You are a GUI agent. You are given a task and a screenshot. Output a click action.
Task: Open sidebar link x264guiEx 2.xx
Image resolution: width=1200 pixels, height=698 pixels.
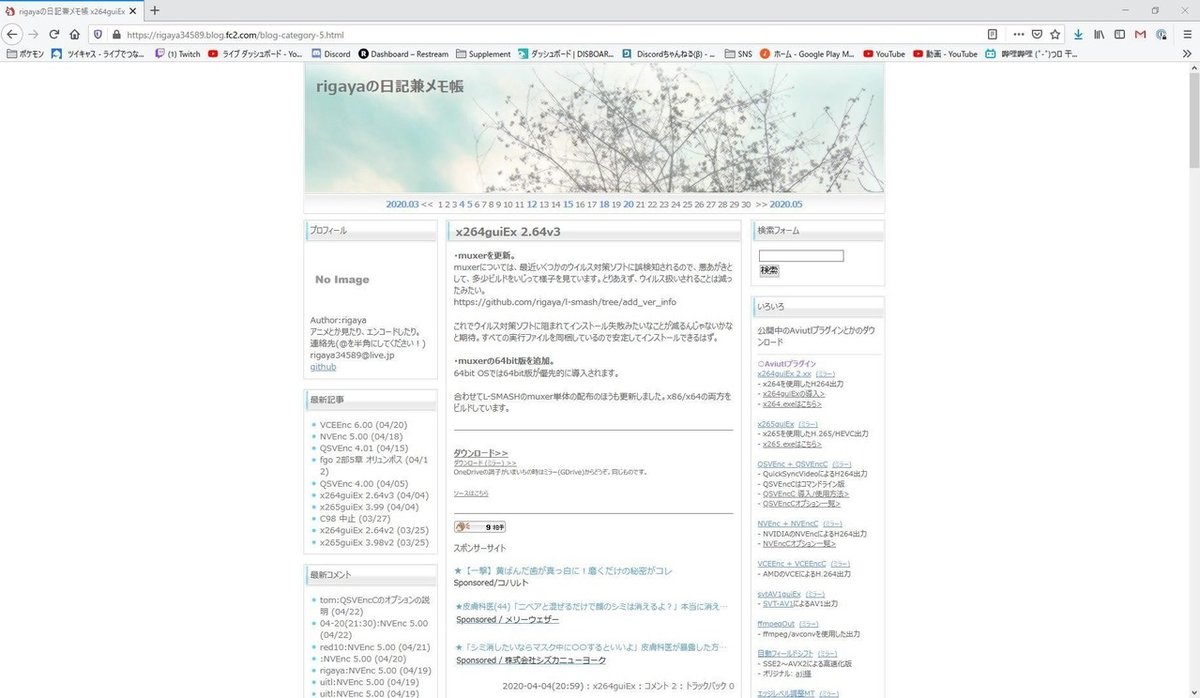pyautogui.click(x=785, y=373)
